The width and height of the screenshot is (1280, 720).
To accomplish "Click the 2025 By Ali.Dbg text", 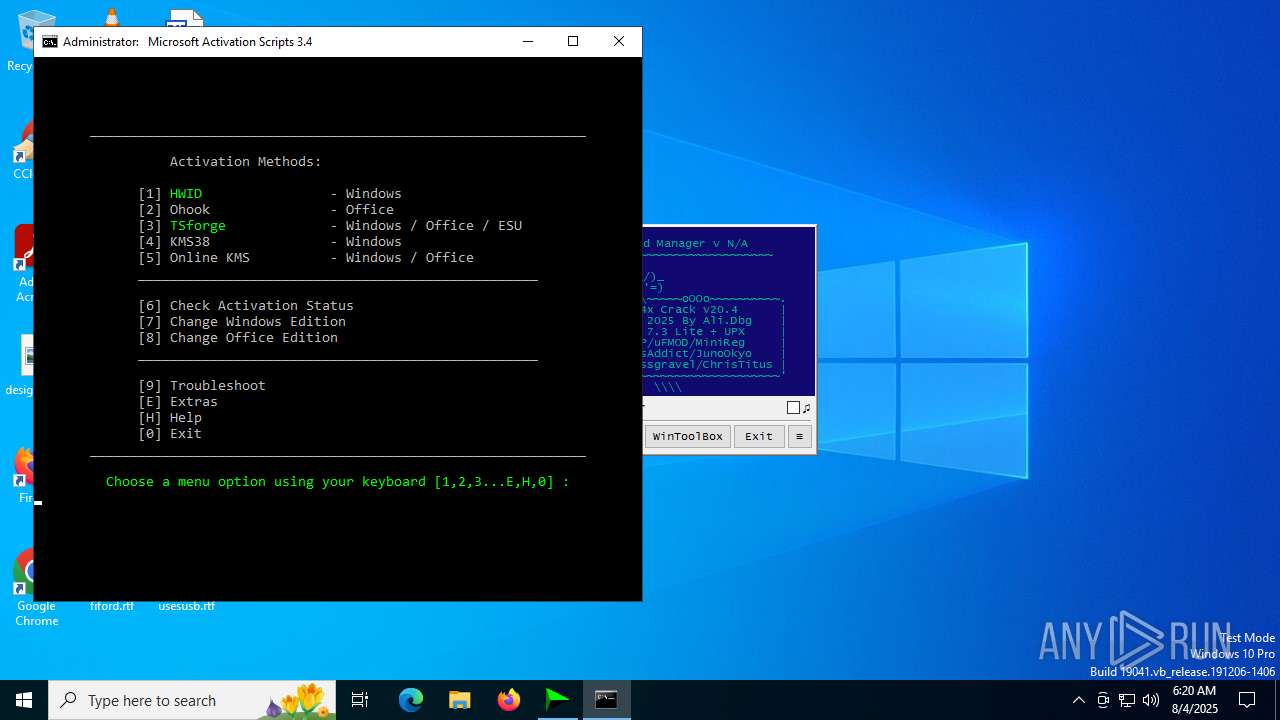I will click(700, 321).
